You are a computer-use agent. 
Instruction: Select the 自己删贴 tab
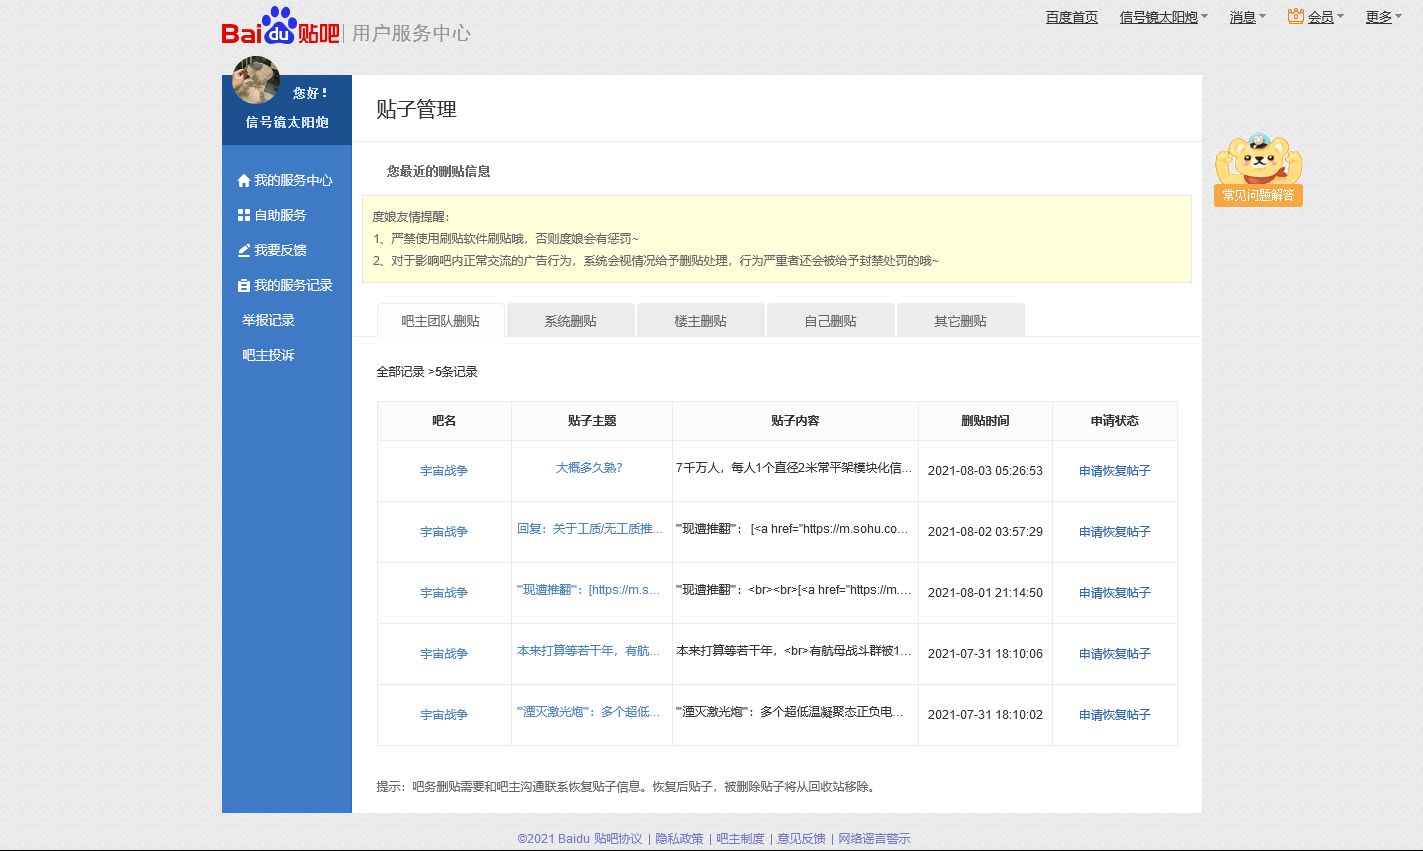tap(830, 321)
